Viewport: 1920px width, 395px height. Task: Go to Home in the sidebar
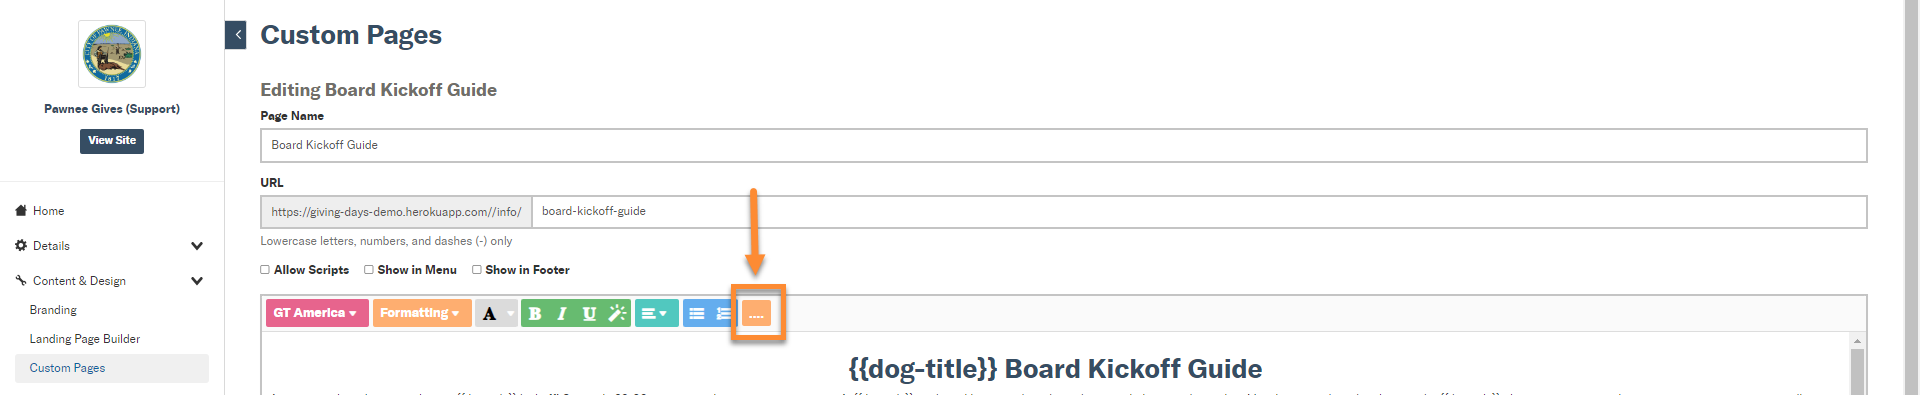click(x=48, y=211)
